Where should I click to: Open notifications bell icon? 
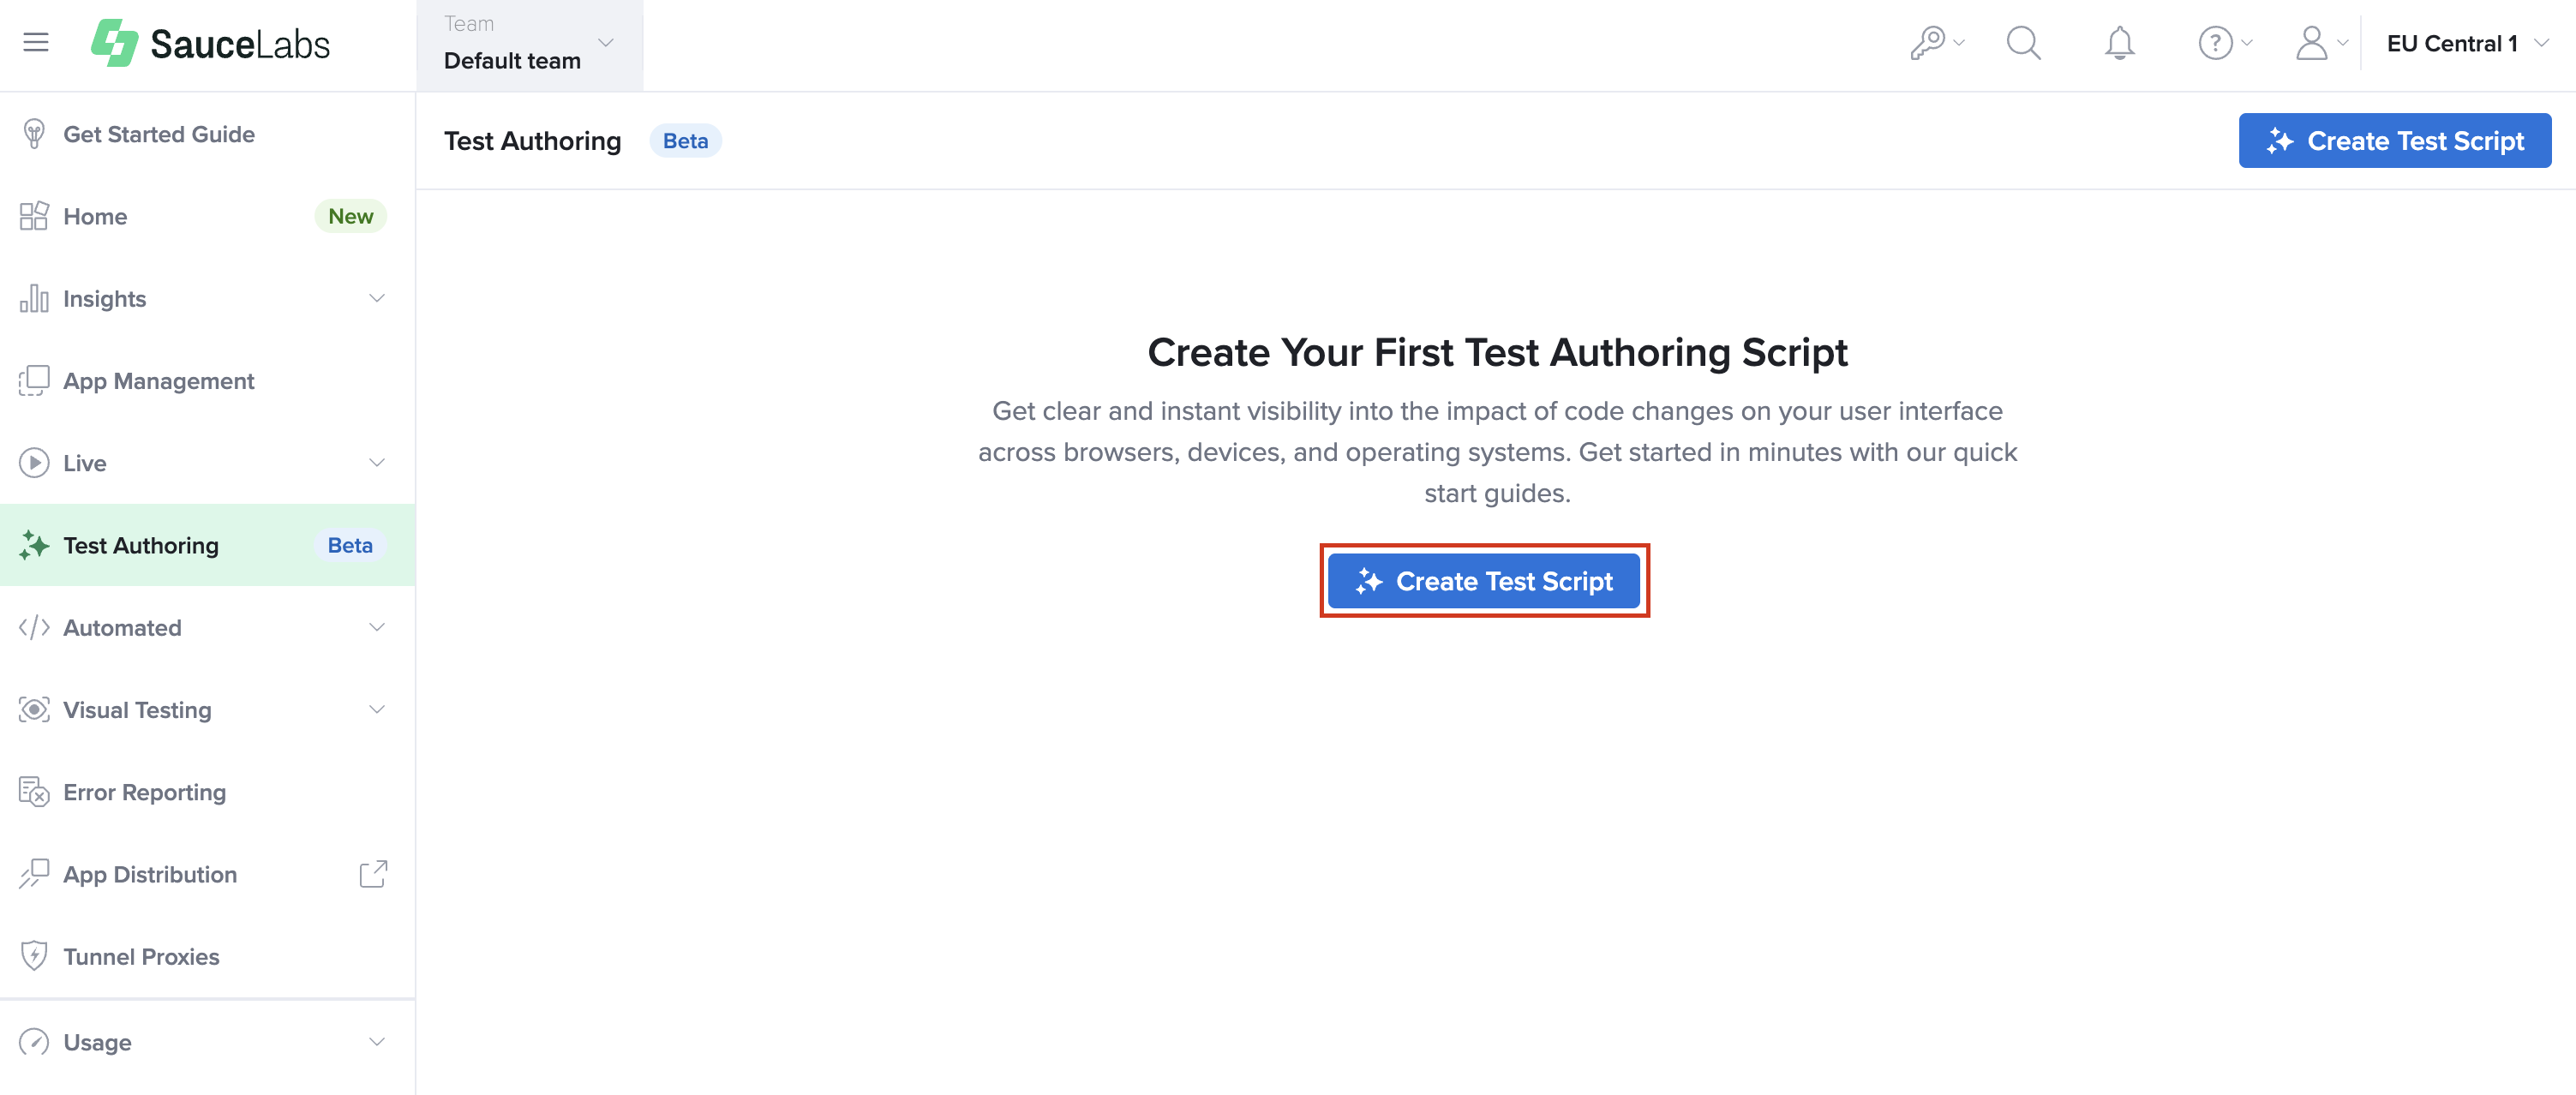pyautogui.click(x=2119, y=43)
